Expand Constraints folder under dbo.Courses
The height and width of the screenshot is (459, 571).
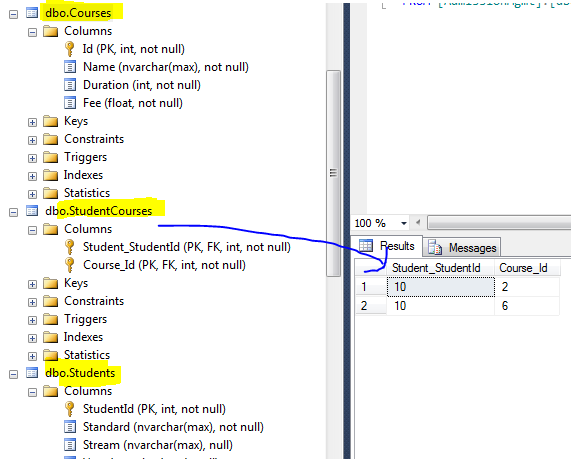pos(32,140)
